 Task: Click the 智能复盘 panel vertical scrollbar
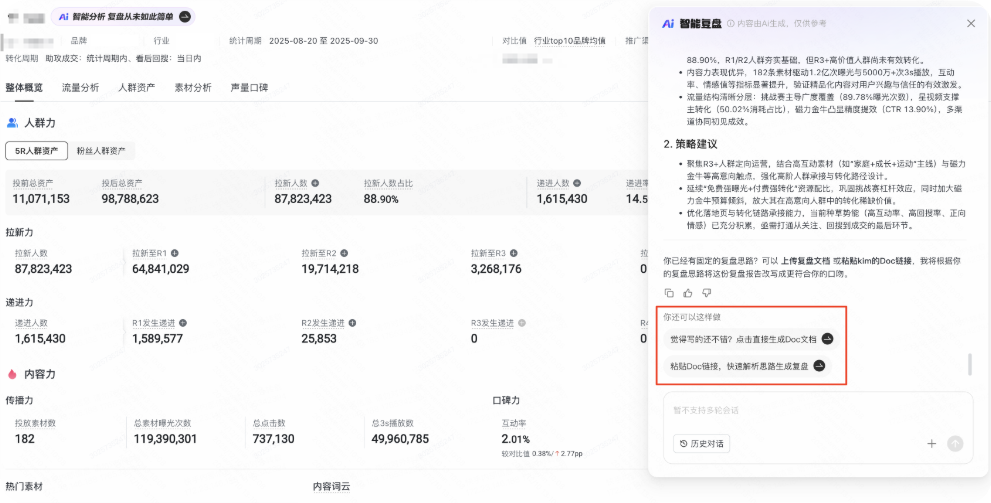(x=970, y=365)
